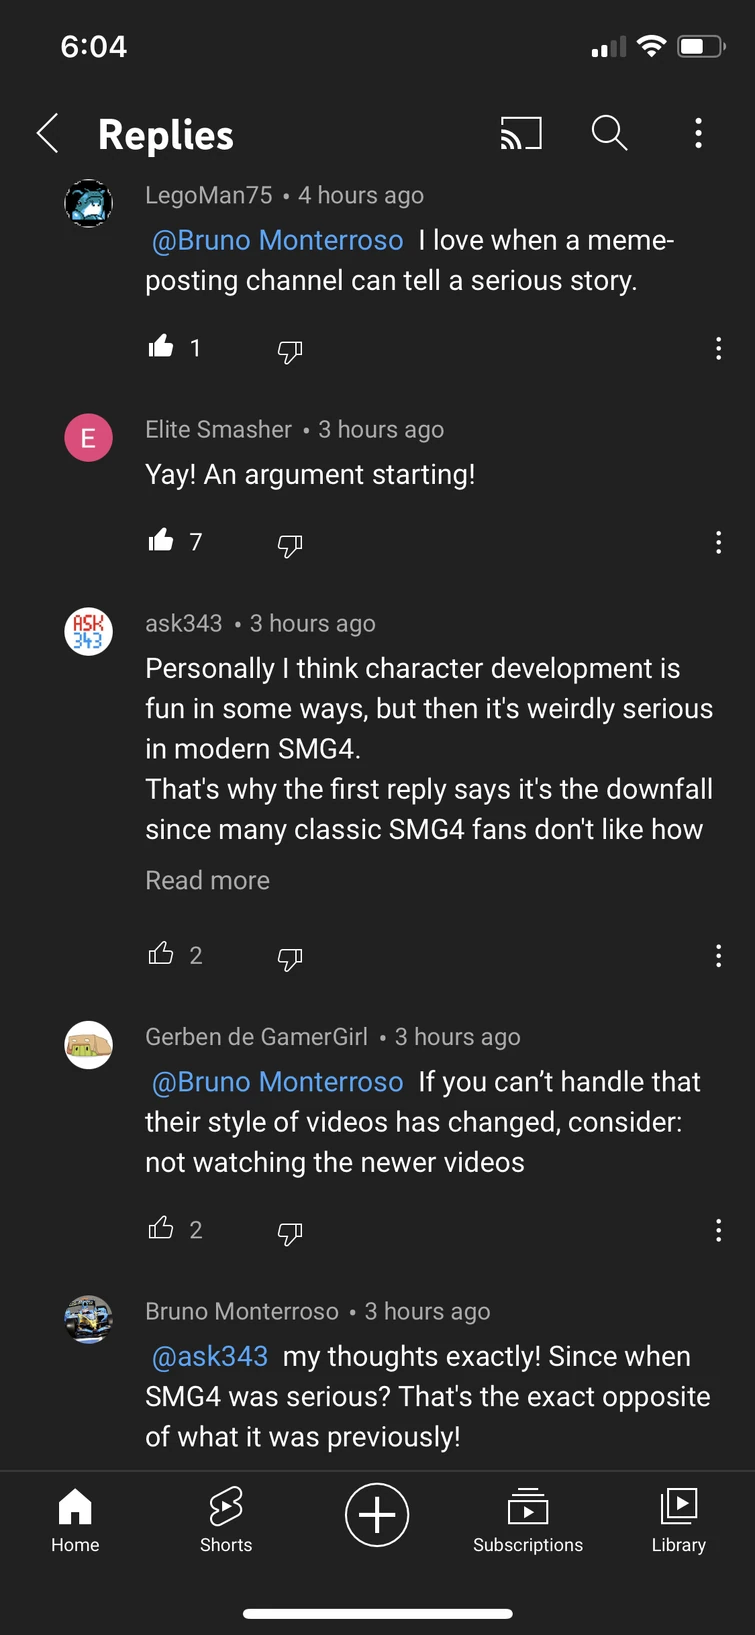Open options for LegoMan75's comment
This screenshot has height=1635, width=755.
718,348
